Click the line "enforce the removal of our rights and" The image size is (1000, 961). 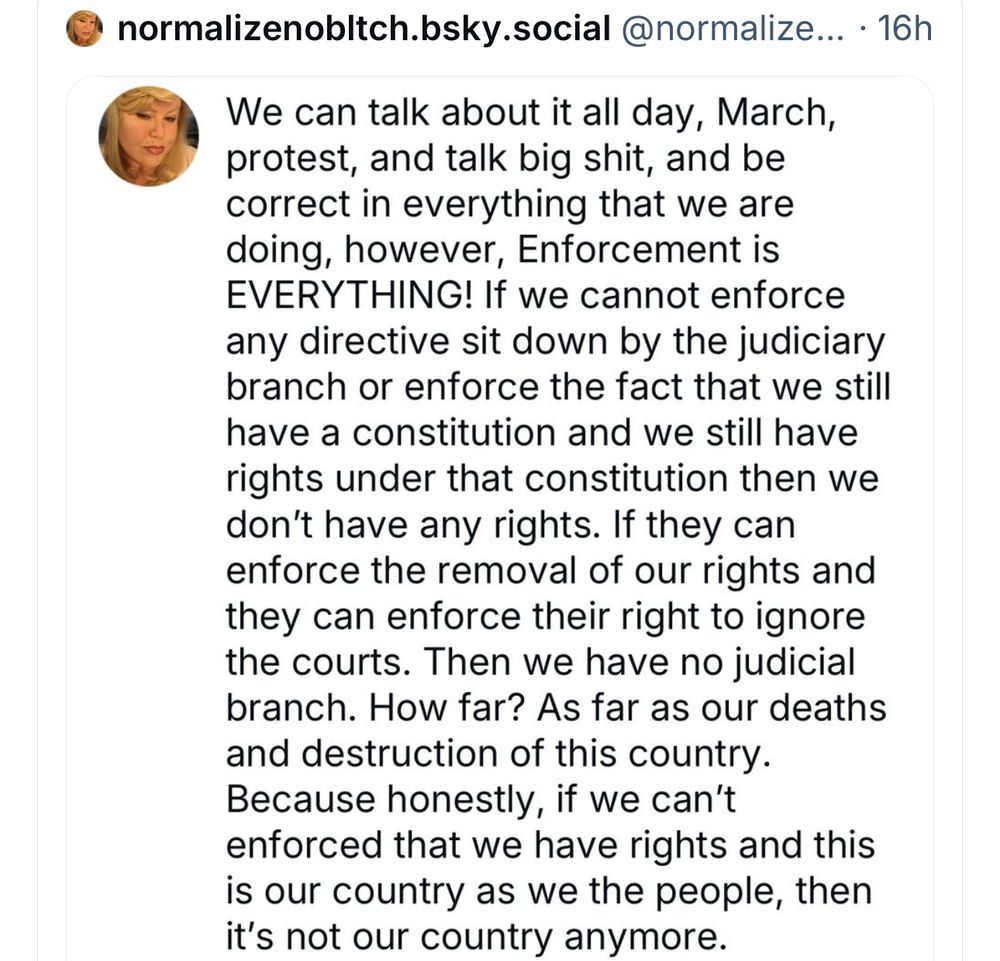click(x=551, y=571)
